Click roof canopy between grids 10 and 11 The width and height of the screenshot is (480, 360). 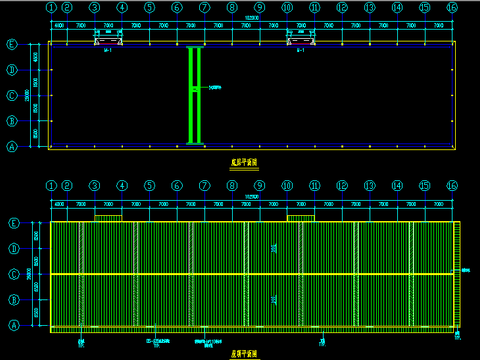coord(301,218)
